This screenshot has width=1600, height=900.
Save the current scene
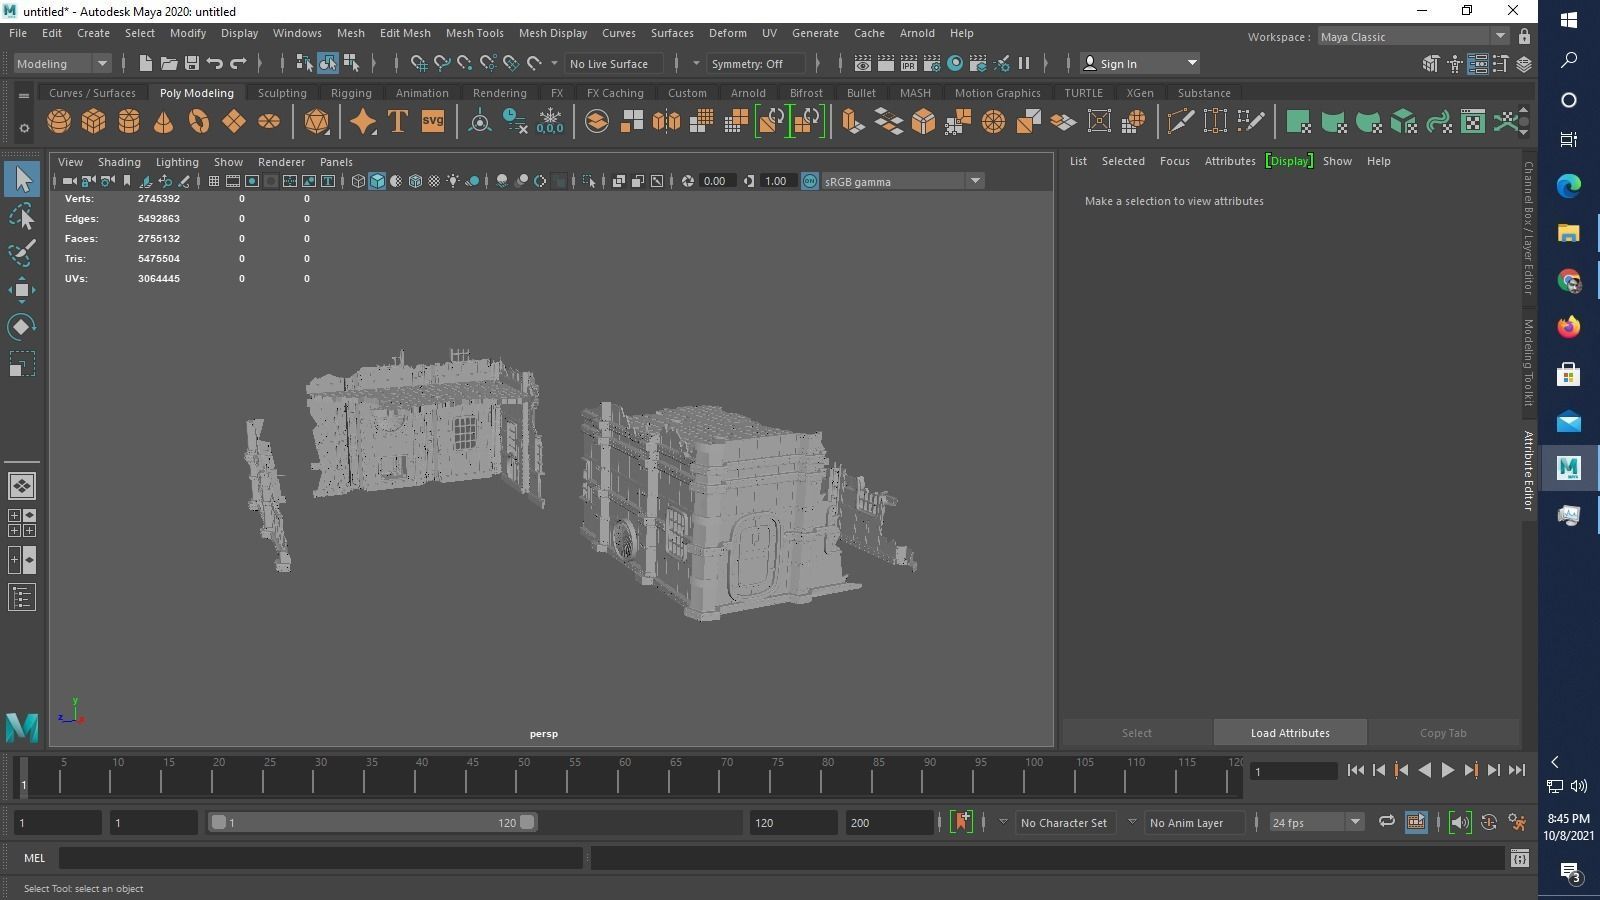[192, 63]
